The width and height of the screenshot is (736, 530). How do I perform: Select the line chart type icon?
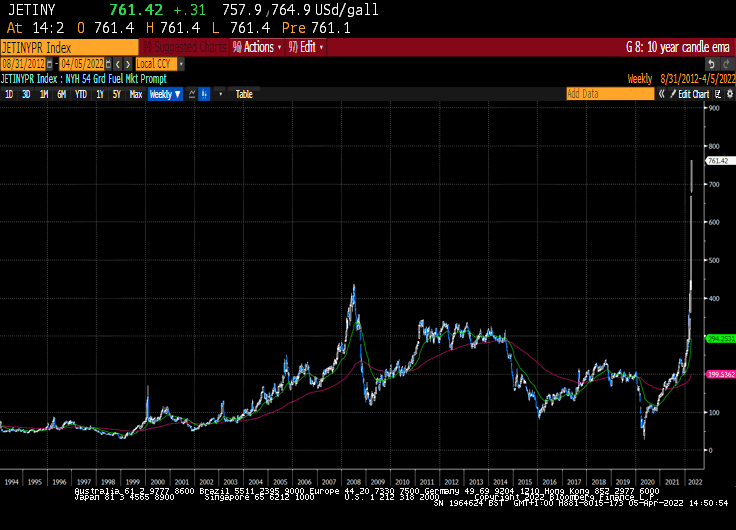click(x=191, y=94)
